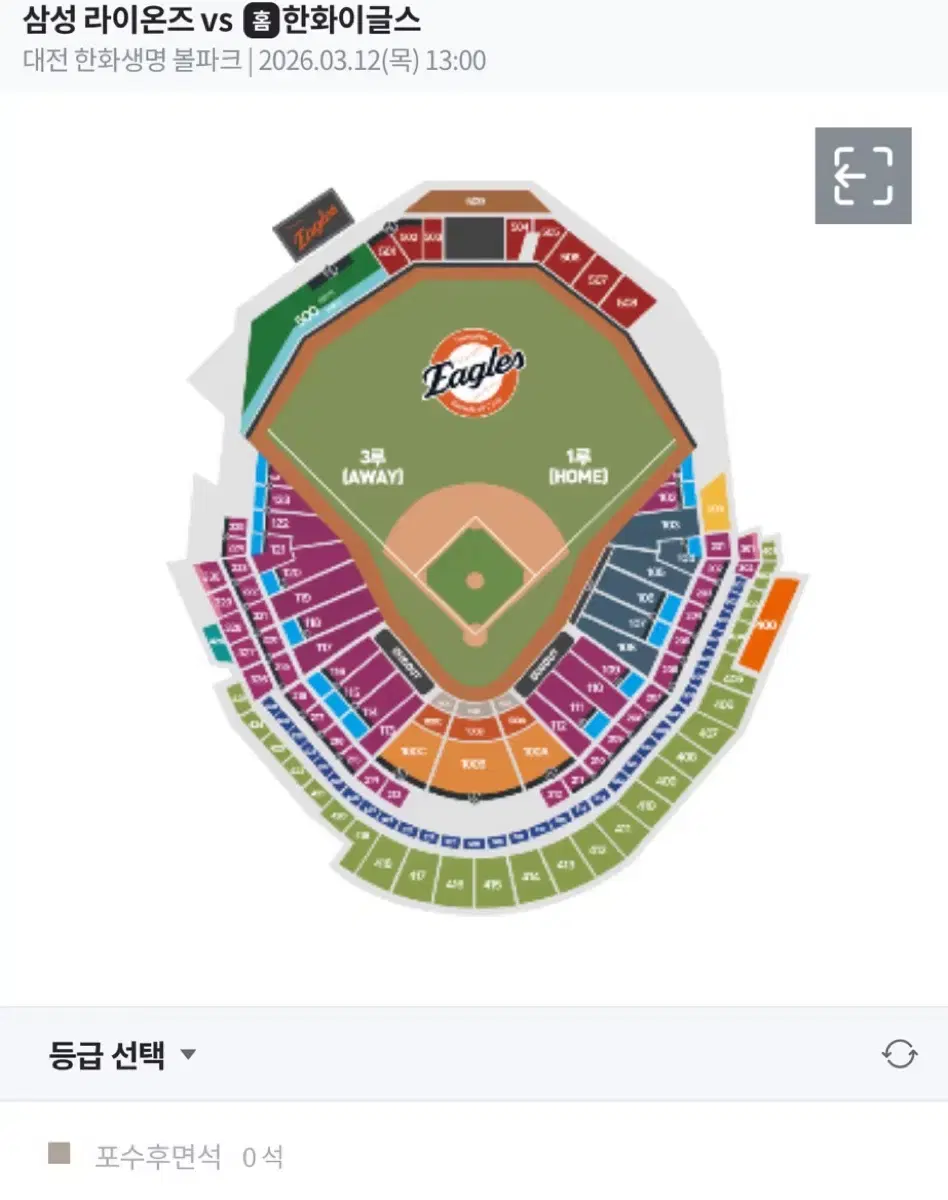The width and height of the screenshot is (948, 1200).
Task: Choose upper-deck green section 415
Action: [492, 885]
